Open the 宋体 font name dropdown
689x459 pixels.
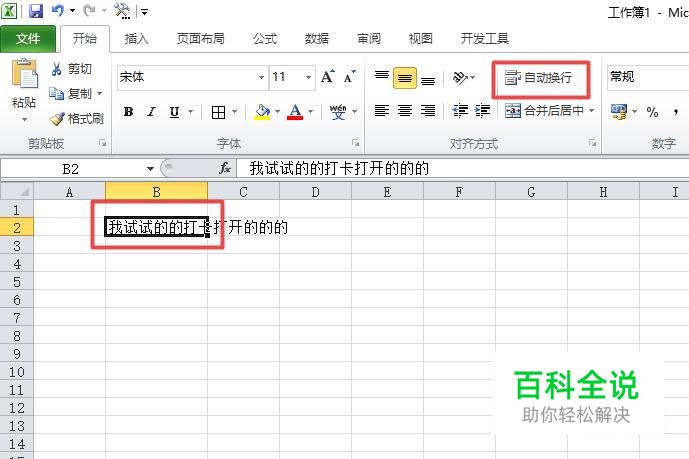tap(261, 78)
